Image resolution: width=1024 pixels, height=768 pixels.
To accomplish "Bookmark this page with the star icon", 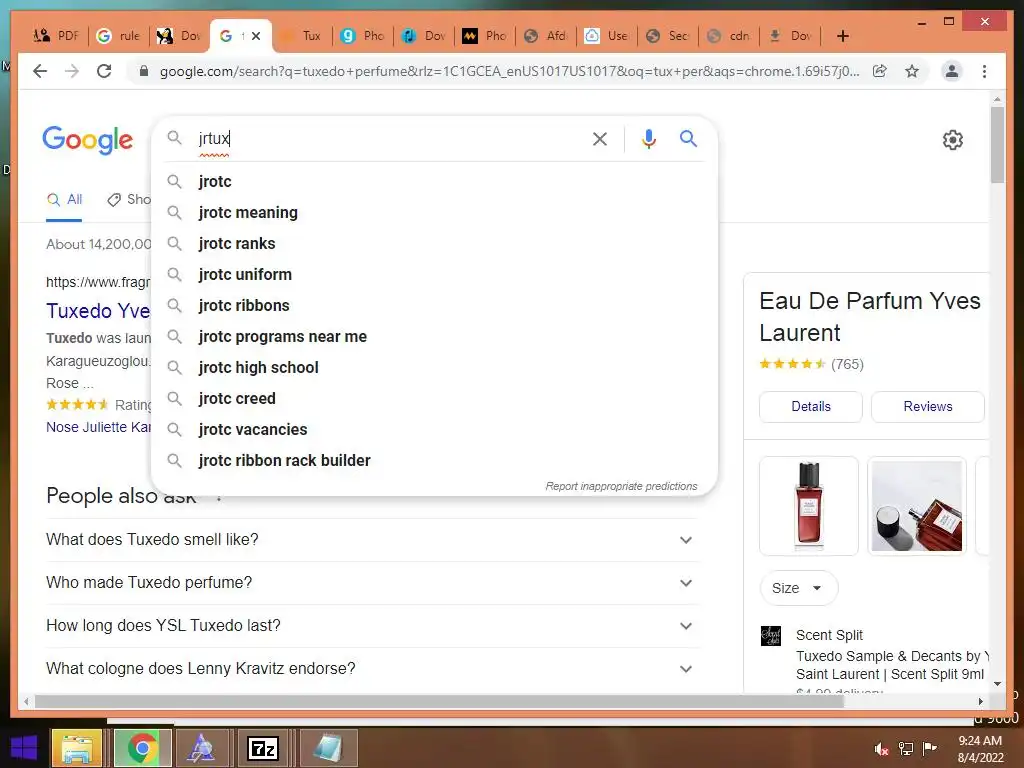I will pos(912,71).
